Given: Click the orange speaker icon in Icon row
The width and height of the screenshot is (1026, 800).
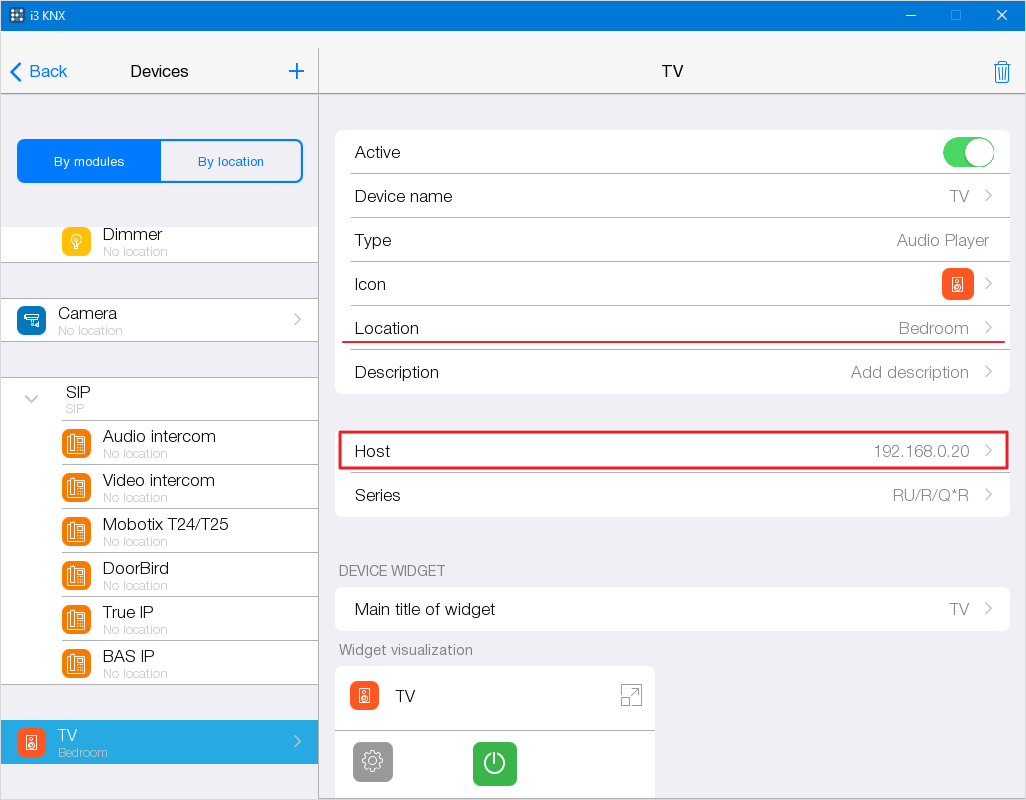Looking at the screenshot, I should (957, 284).
